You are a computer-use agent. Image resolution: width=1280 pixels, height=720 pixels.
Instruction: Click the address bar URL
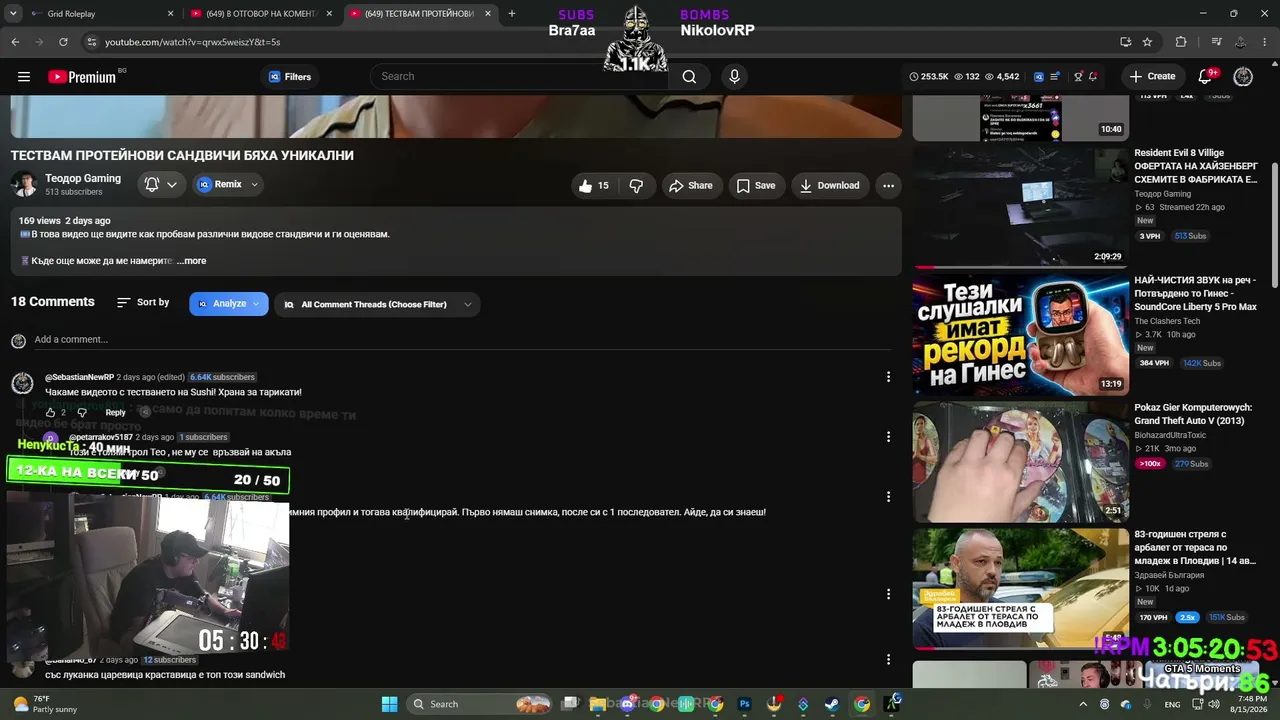193,42
